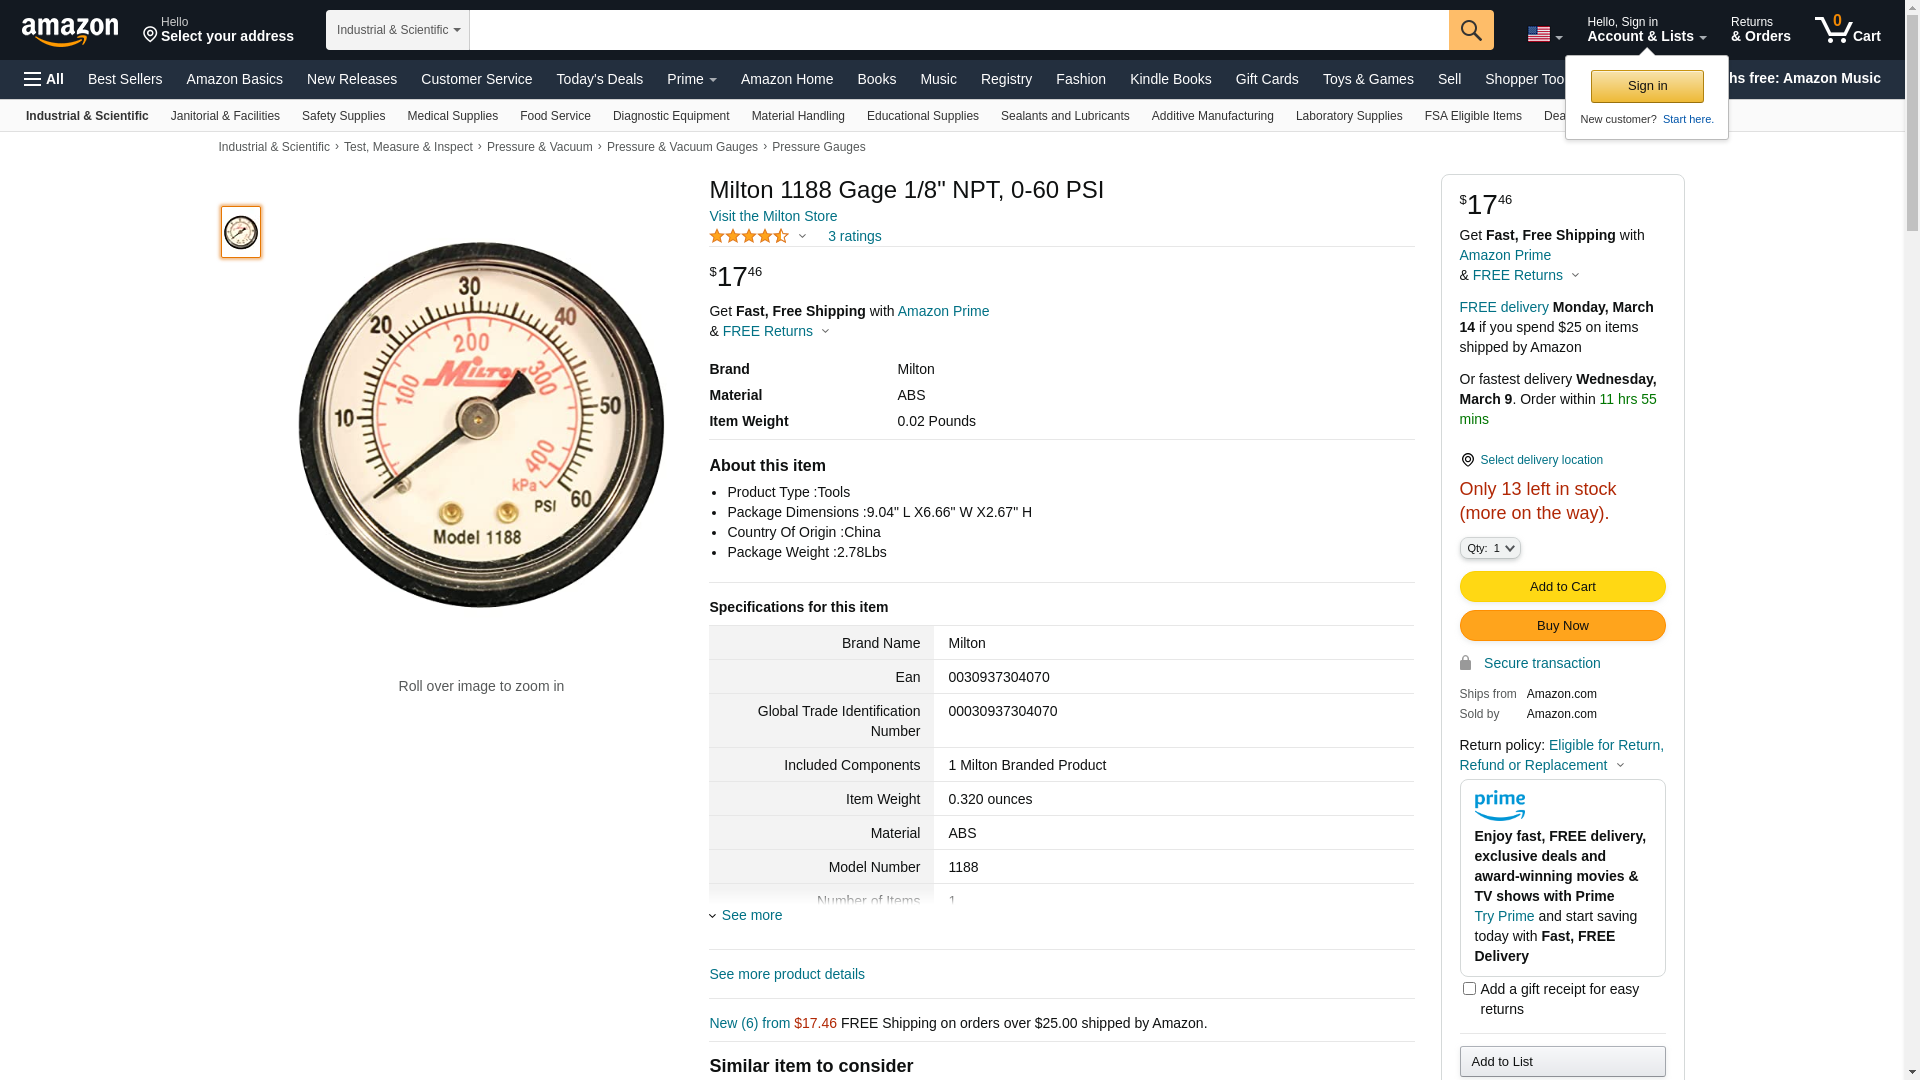Click the star rating icons

coord(749,237)
